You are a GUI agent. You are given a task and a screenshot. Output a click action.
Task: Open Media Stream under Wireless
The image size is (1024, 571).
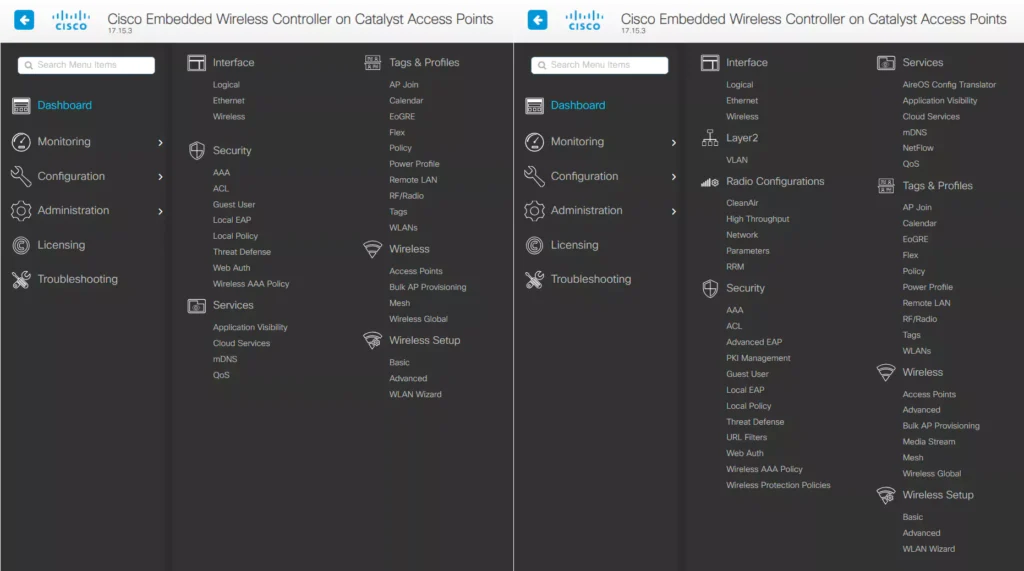click(x=928, y=441)
